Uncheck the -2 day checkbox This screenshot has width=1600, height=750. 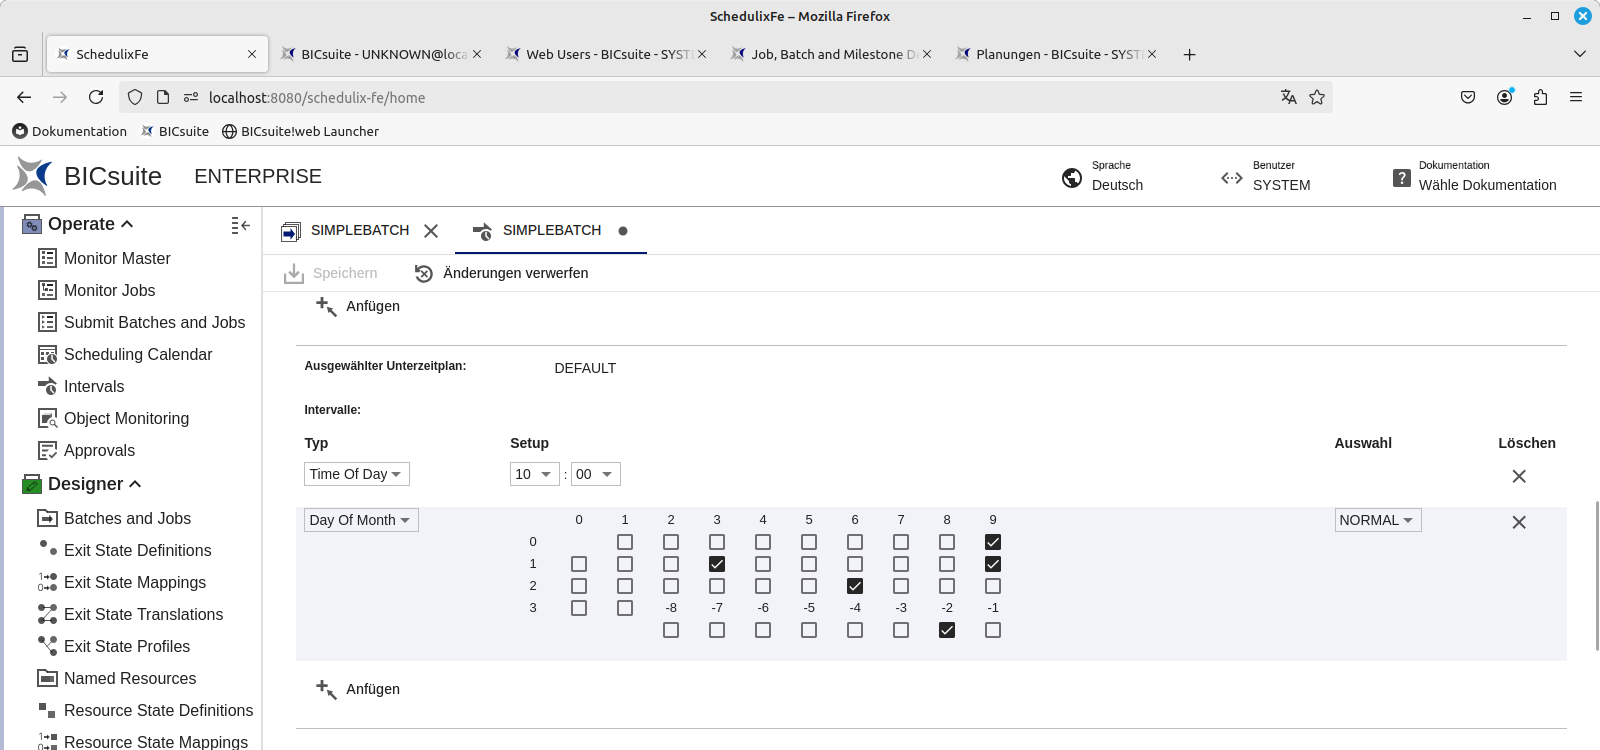(947, 630)
